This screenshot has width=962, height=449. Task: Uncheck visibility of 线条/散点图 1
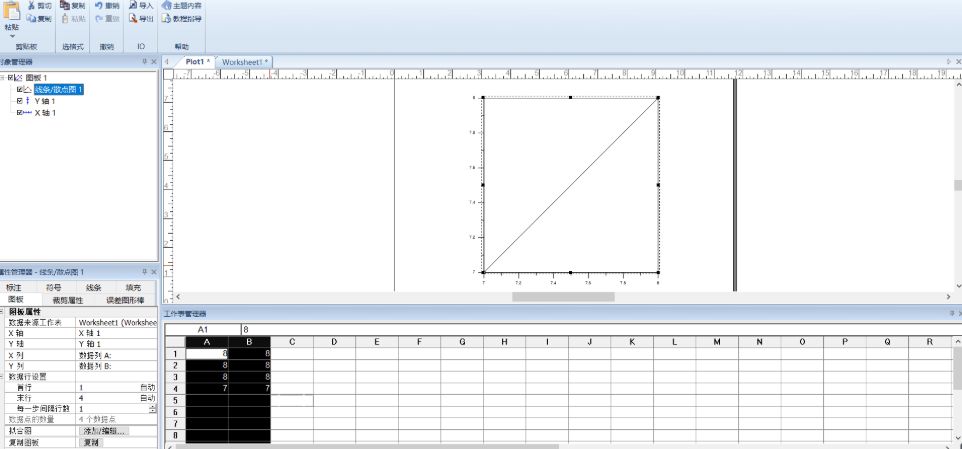[20, 90]
